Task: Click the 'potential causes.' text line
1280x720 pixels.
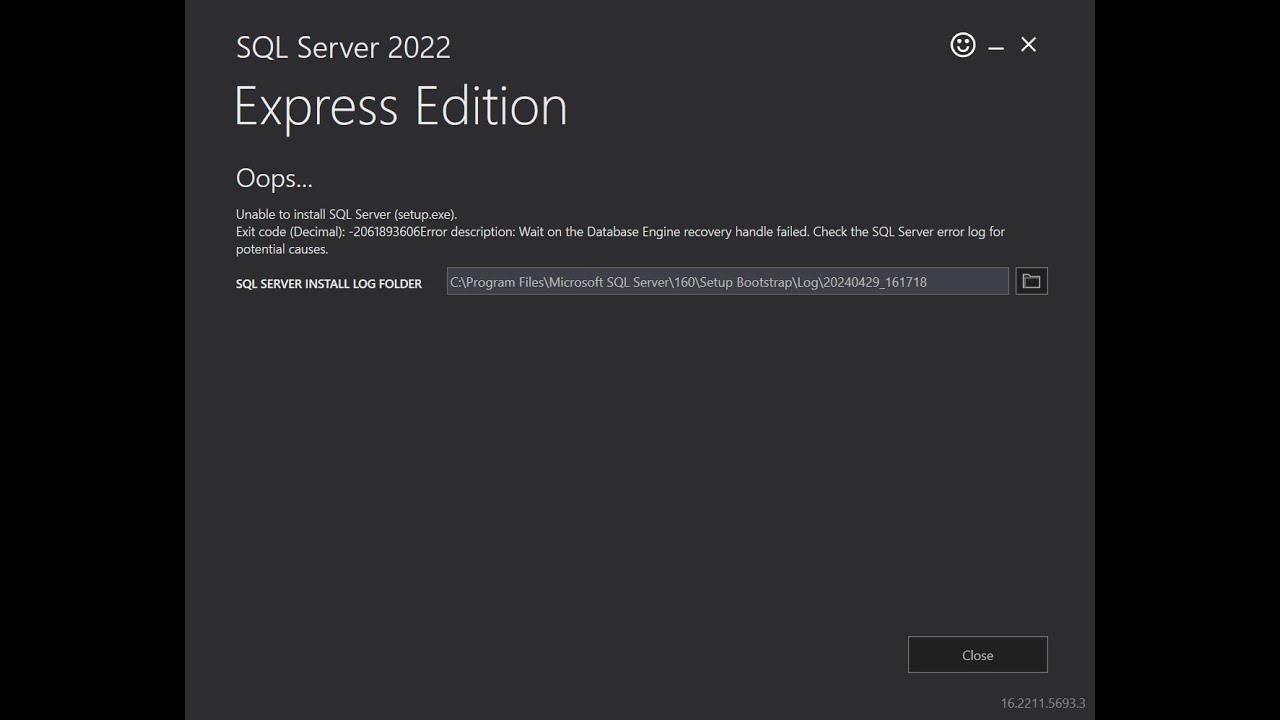Action: (282, 249)
